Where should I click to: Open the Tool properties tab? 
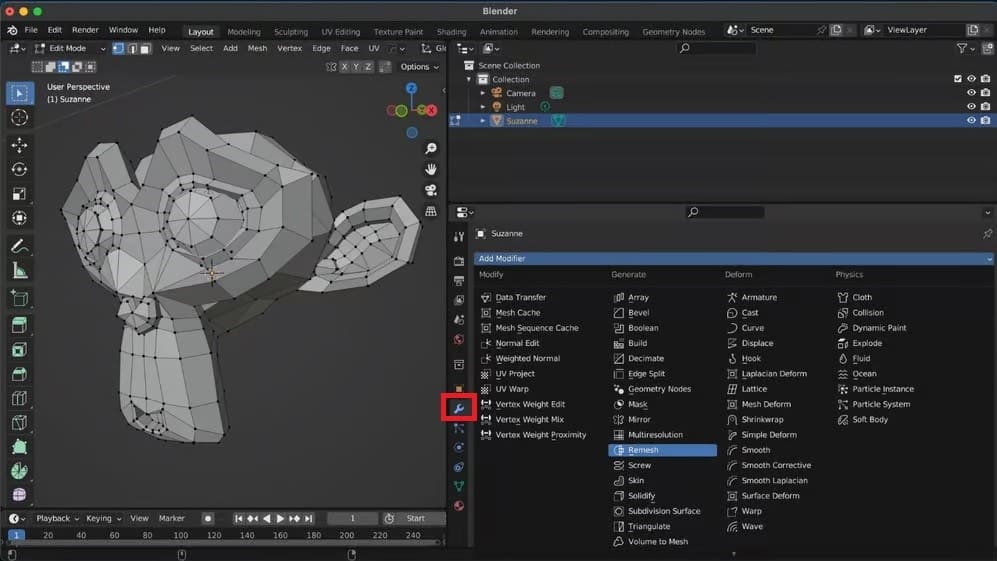click(458, 237)
